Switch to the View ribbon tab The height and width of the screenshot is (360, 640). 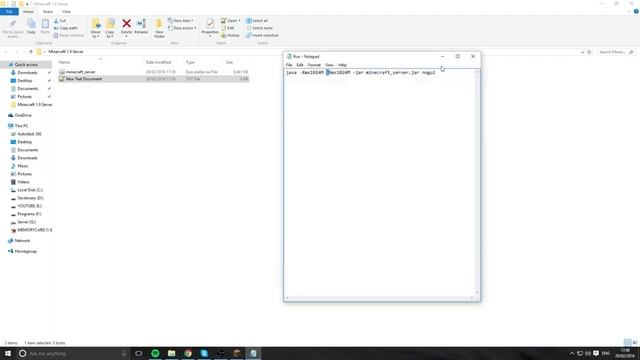[x=66, y=11]
